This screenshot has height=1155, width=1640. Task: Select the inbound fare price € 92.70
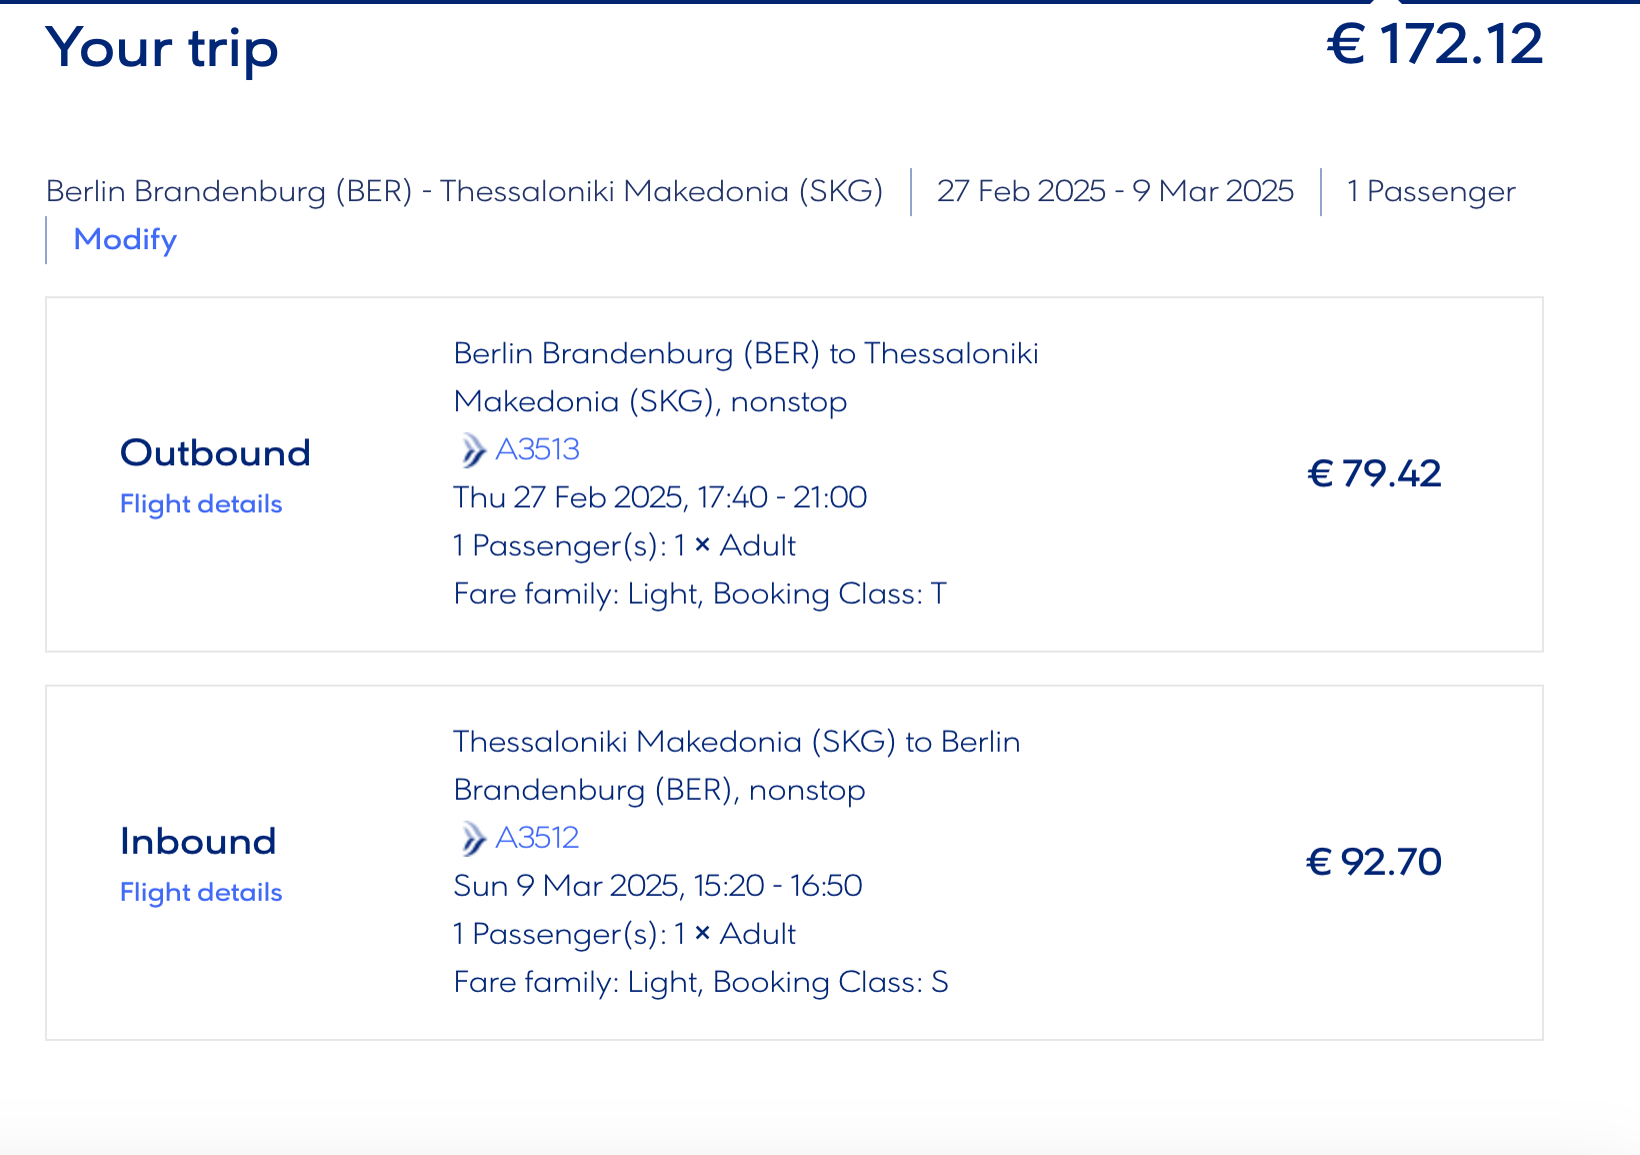1374,862
